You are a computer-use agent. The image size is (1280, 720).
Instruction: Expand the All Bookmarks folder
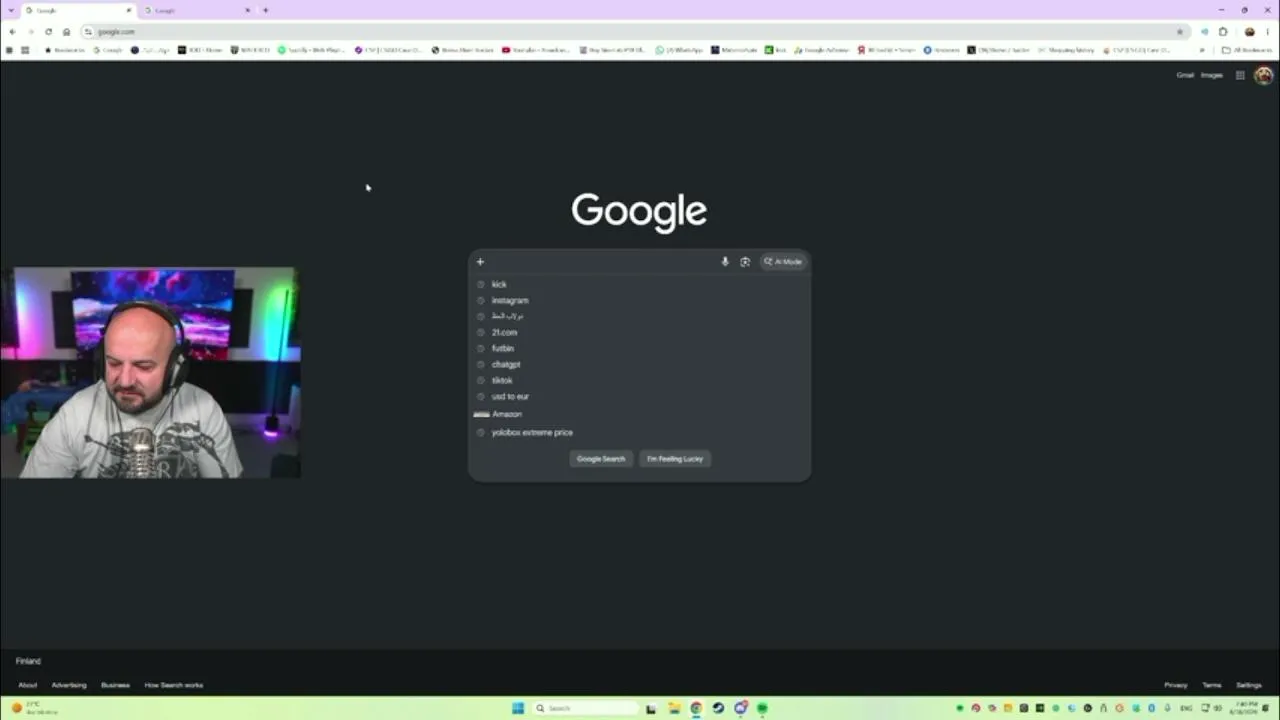point(1245,50)
